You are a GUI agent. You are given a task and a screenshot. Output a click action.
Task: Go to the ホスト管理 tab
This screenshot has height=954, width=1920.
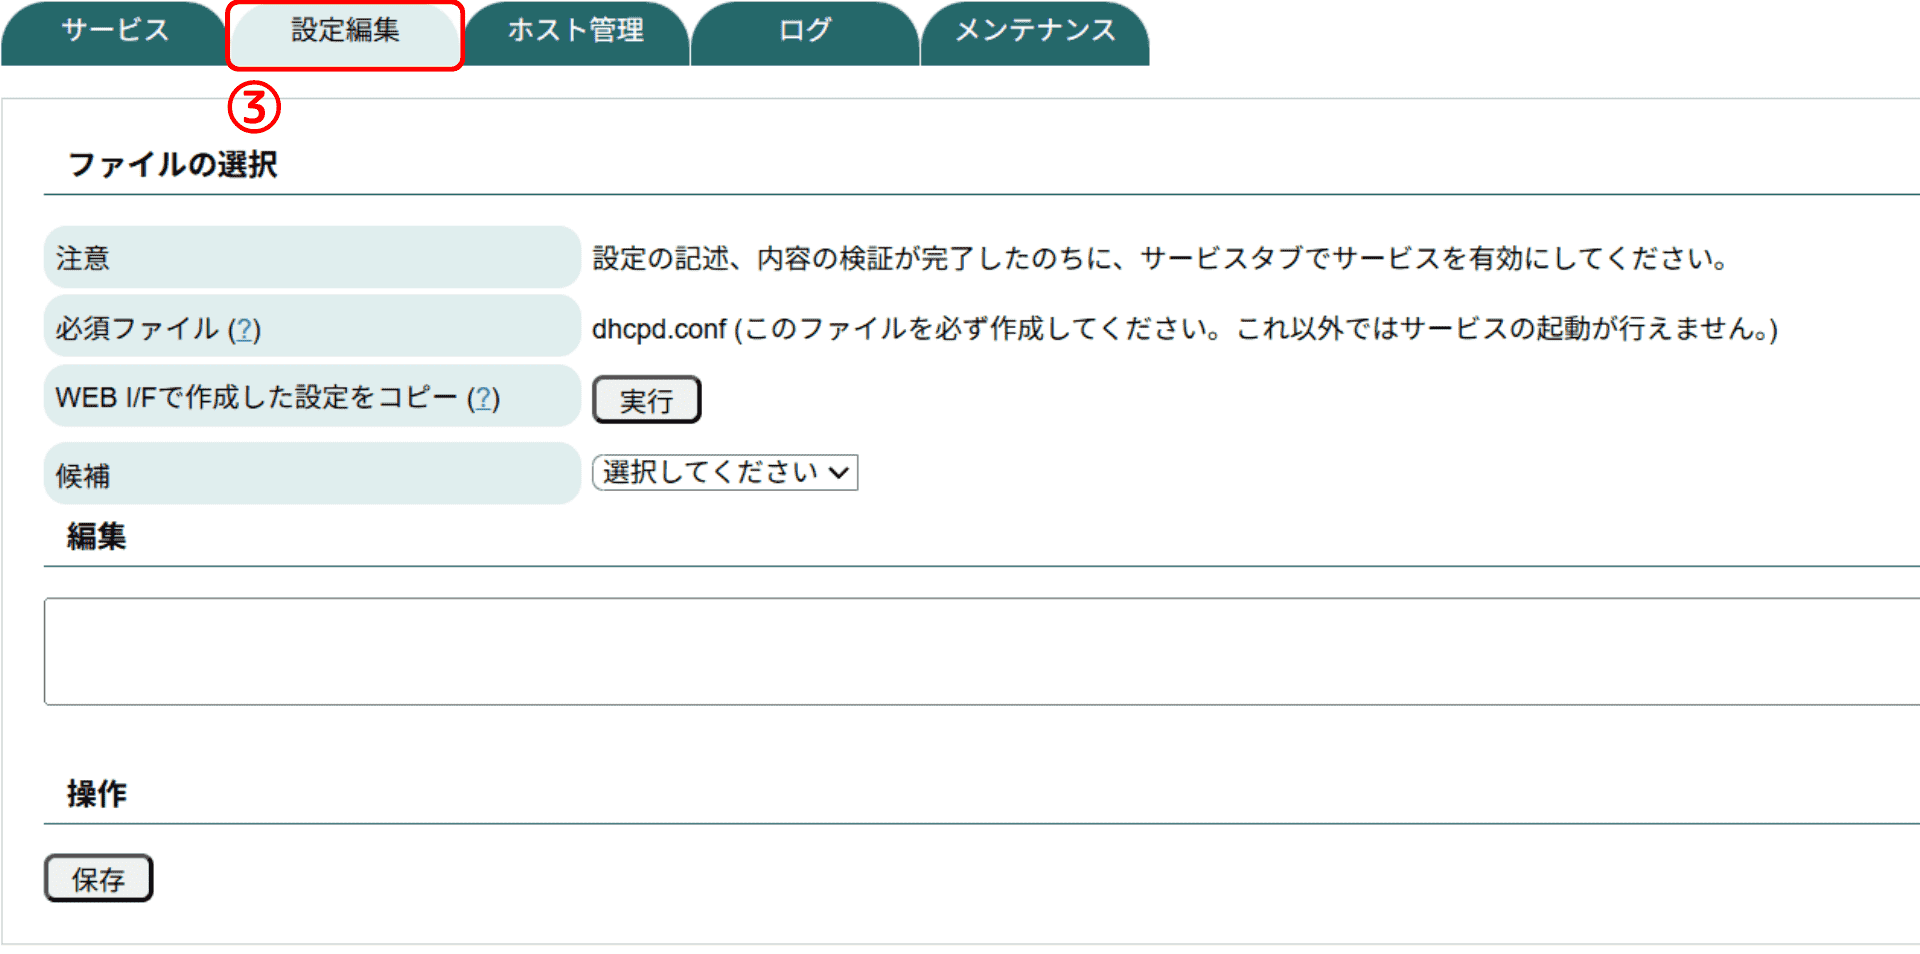[x=576, y=31]
